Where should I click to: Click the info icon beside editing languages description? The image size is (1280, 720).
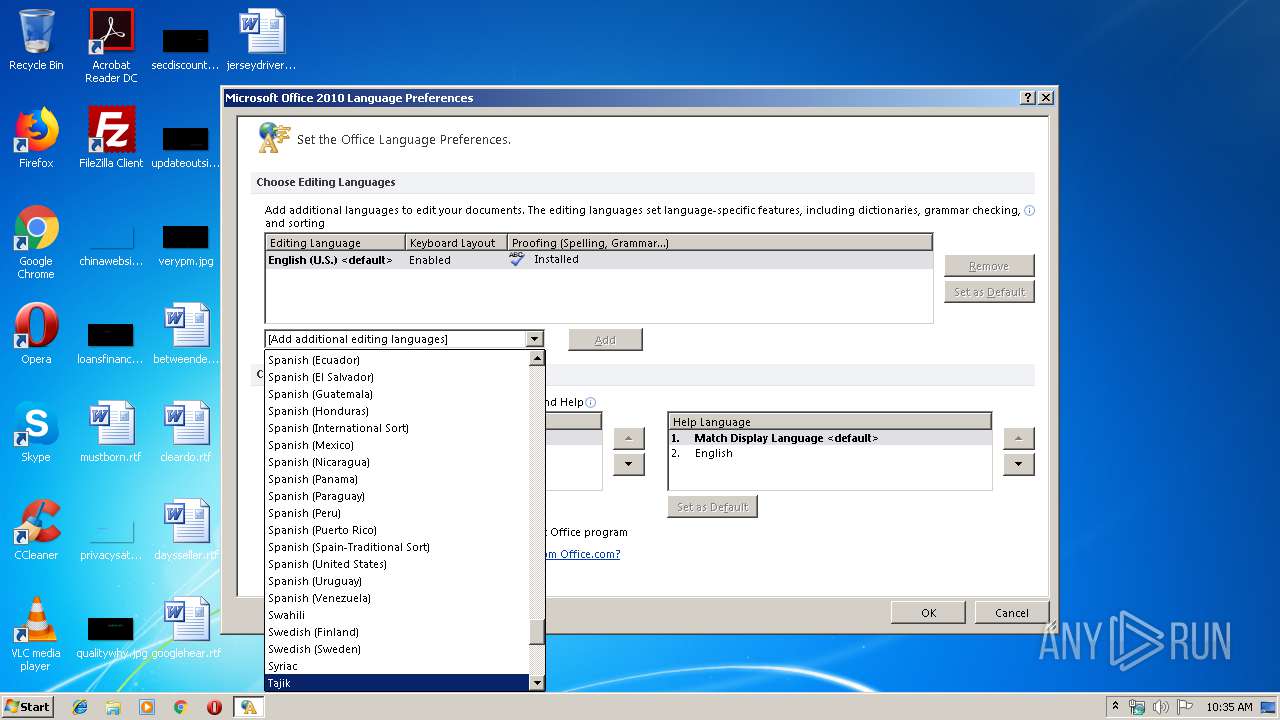(x=1030, y=211)
